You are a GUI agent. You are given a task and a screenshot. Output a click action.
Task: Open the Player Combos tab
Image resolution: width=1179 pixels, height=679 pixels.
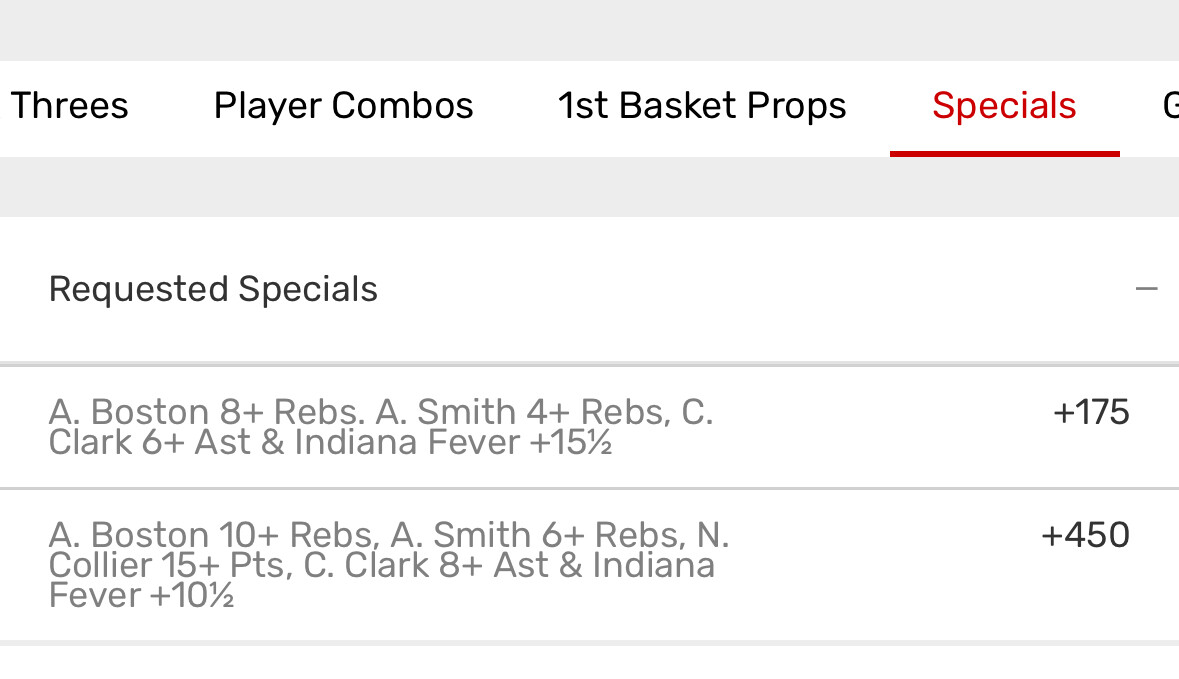coord(343,106)
